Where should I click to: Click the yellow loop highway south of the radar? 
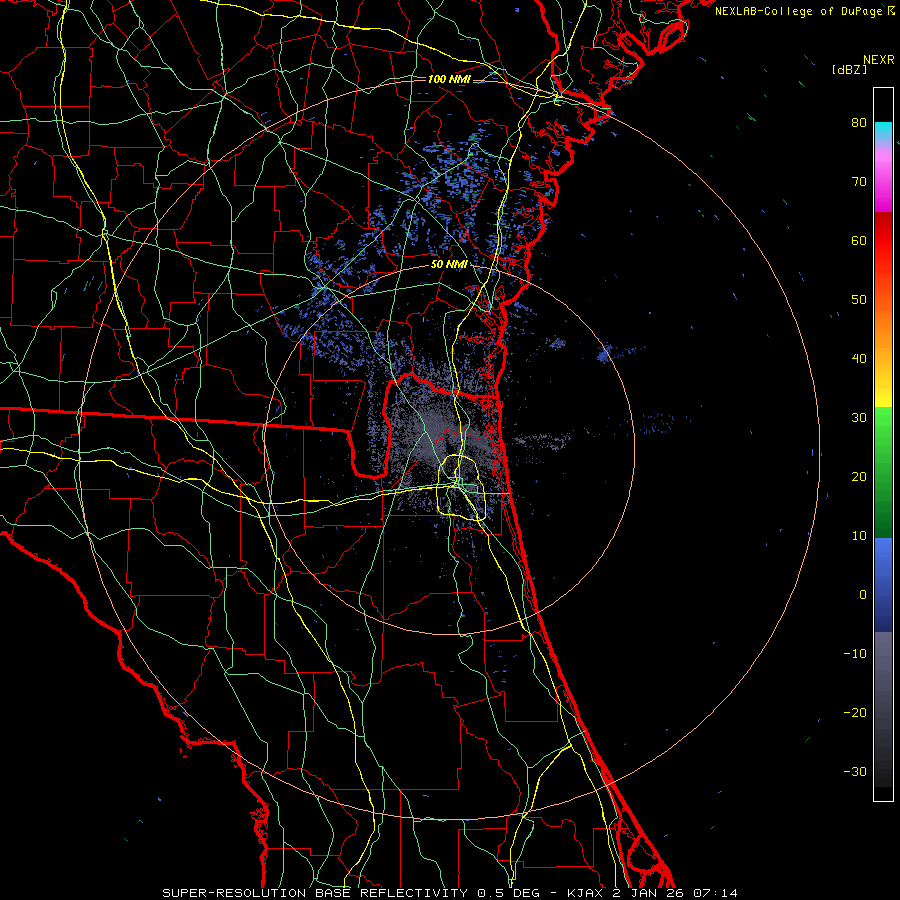(x=461, y=487)
